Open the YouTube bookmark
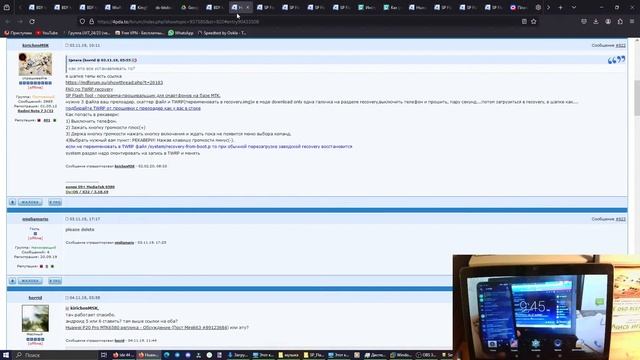 [47, 33]
